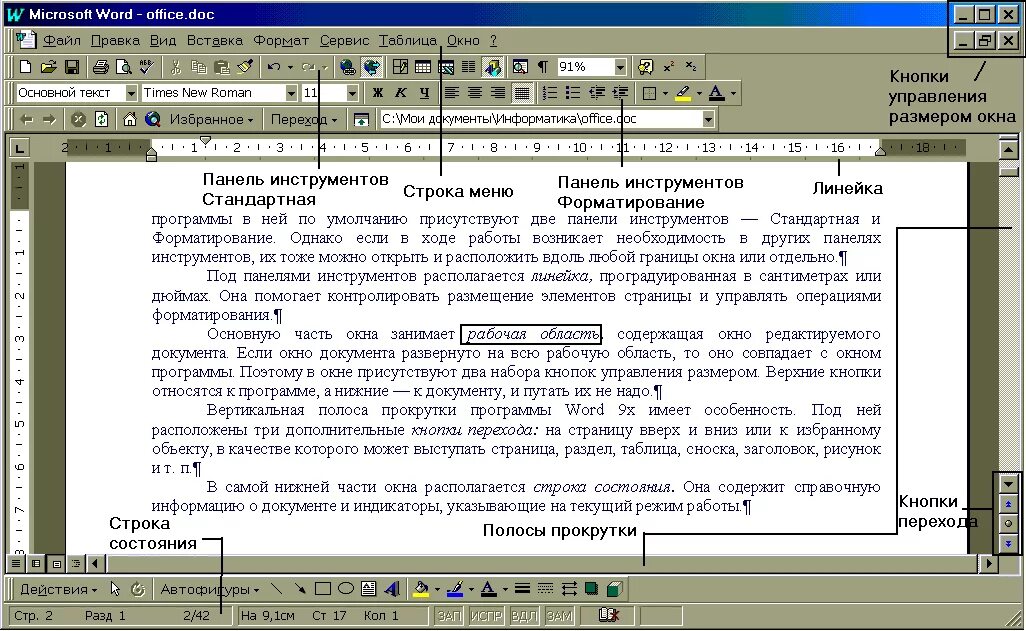The image size is (1026, 631).
Task: Apply fill color paint bucket
Action: click(x=421, y=589)
